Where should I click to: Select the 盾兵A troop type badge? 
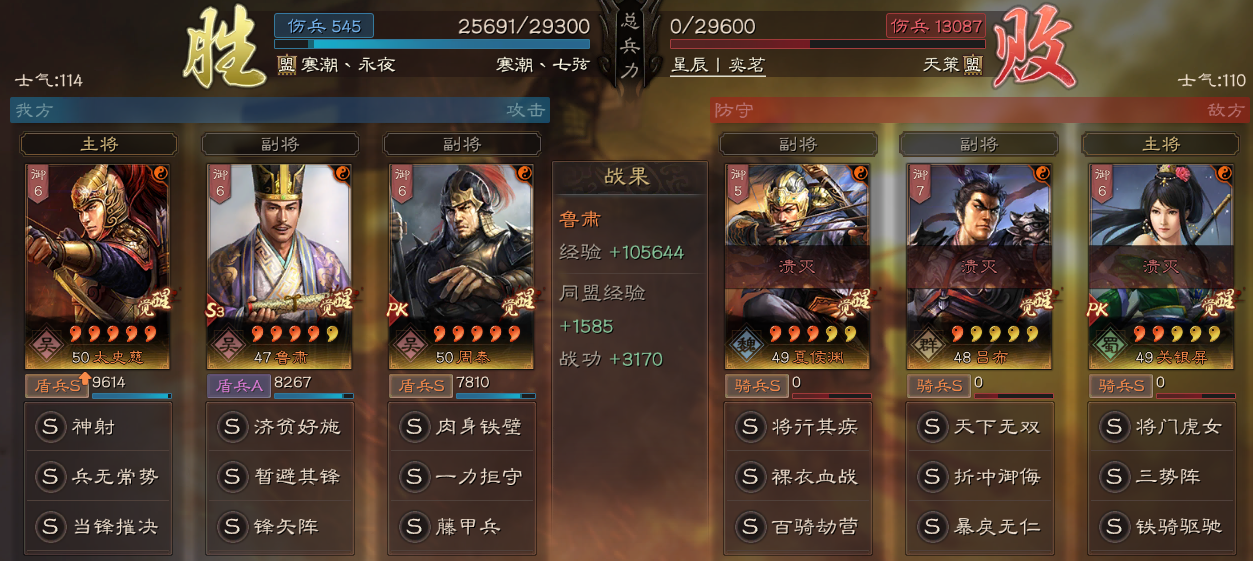[x=238, y=385]
